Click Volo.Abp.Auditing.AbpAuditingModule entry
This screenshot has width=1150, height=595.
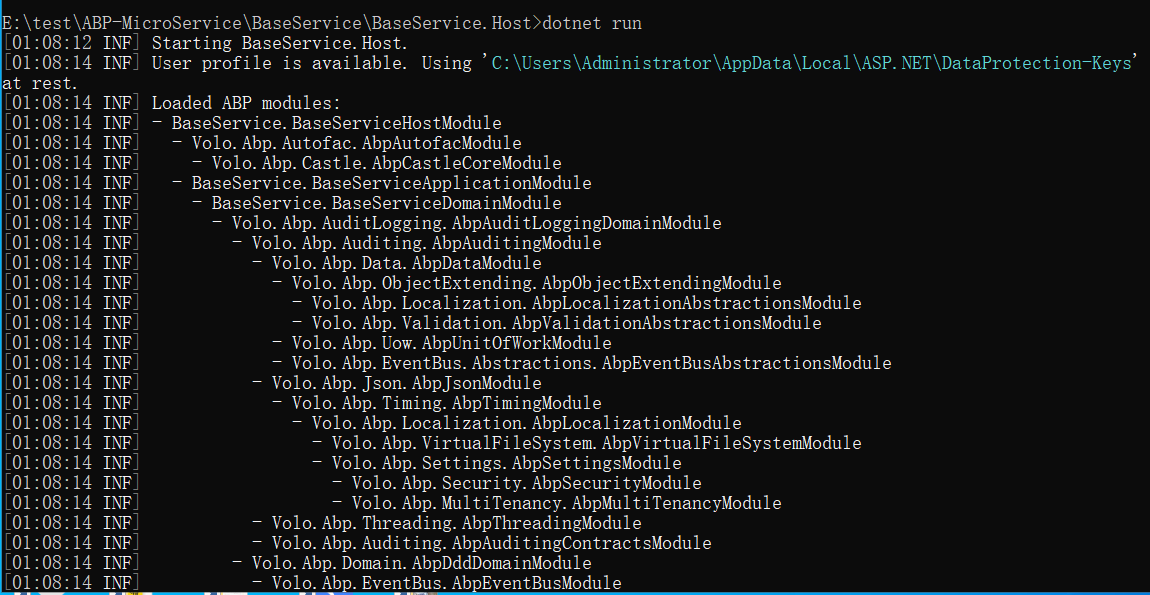tap(427, 243)
